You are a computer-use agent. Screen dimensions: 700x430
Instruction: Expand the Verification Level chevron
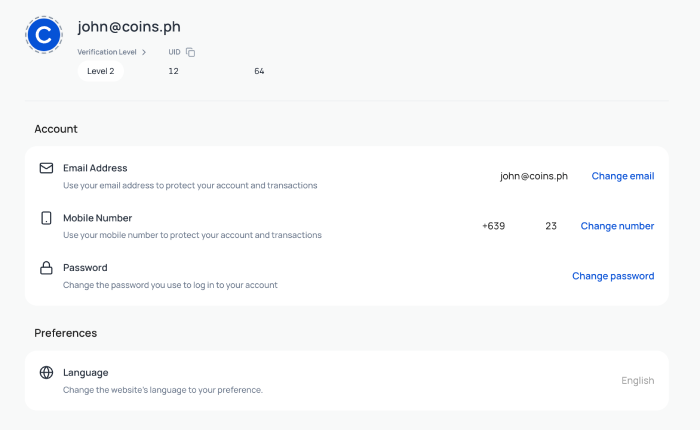pos(144,52)
